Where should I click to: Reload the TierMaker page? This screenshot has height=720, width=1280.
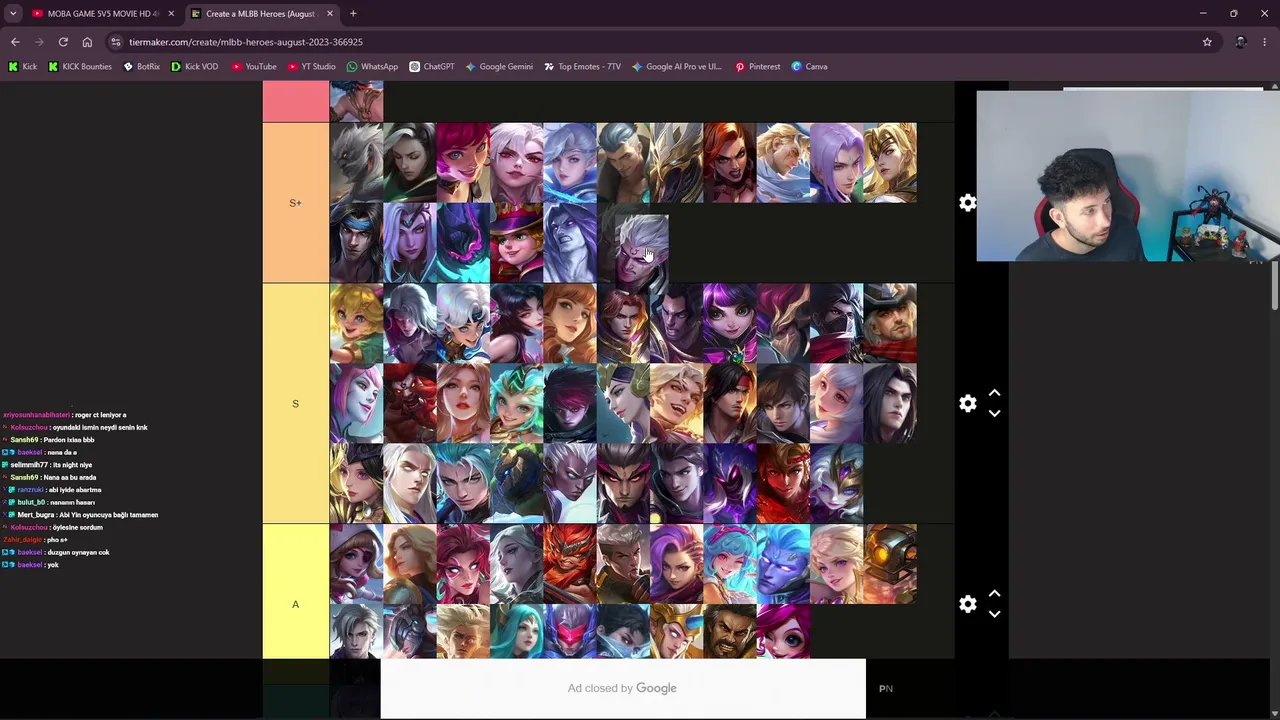[63, 42]
